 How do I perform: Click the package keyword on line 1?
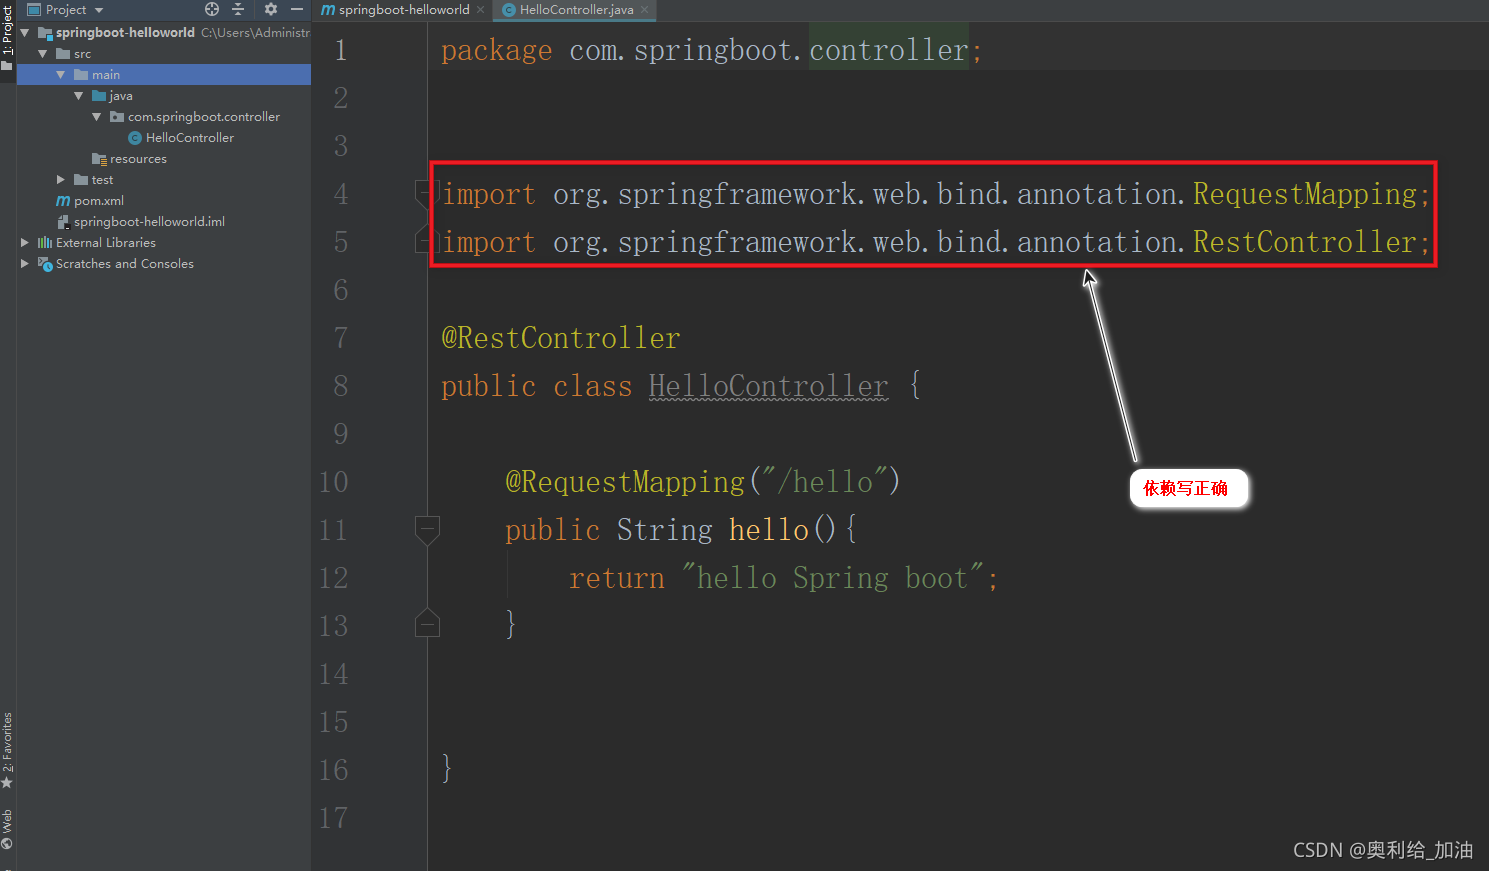pos(497,50)
